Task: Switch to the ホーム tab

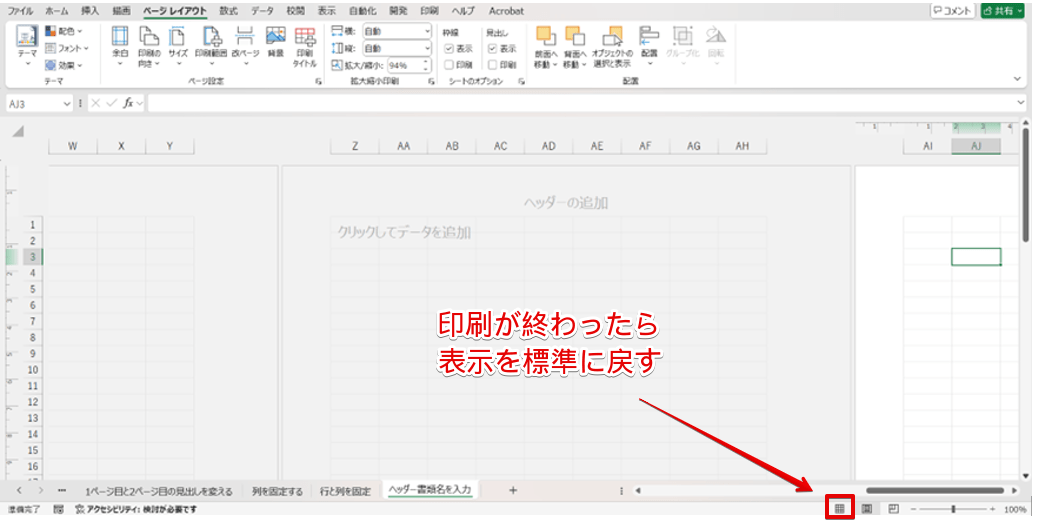Action: click(x=57, y=11)
